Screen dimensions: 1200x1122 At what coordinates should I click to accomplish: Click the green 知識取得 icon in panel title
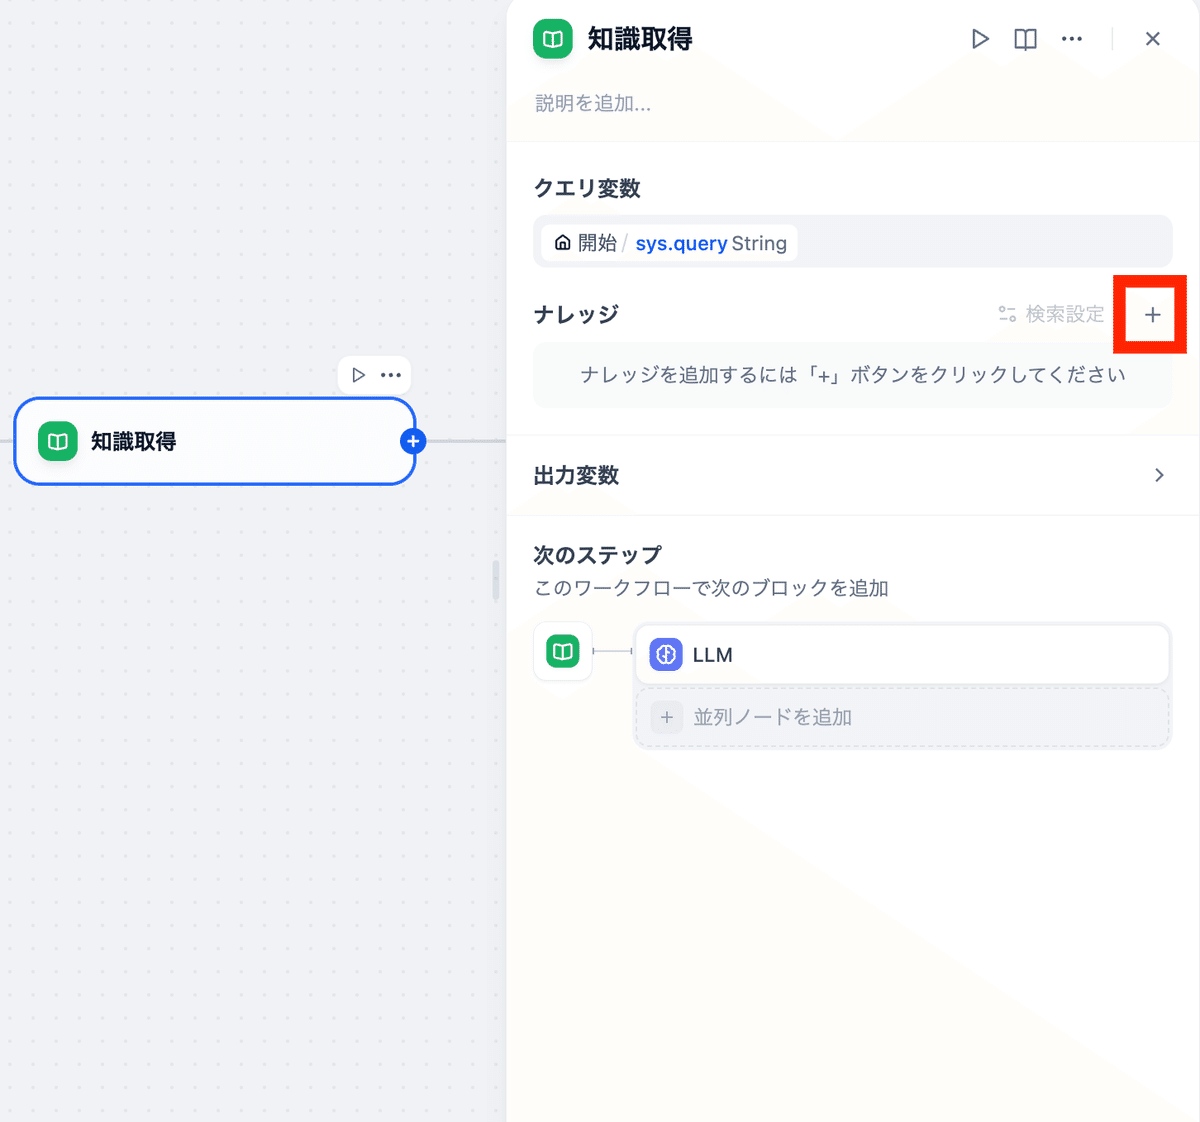(553, 39)
